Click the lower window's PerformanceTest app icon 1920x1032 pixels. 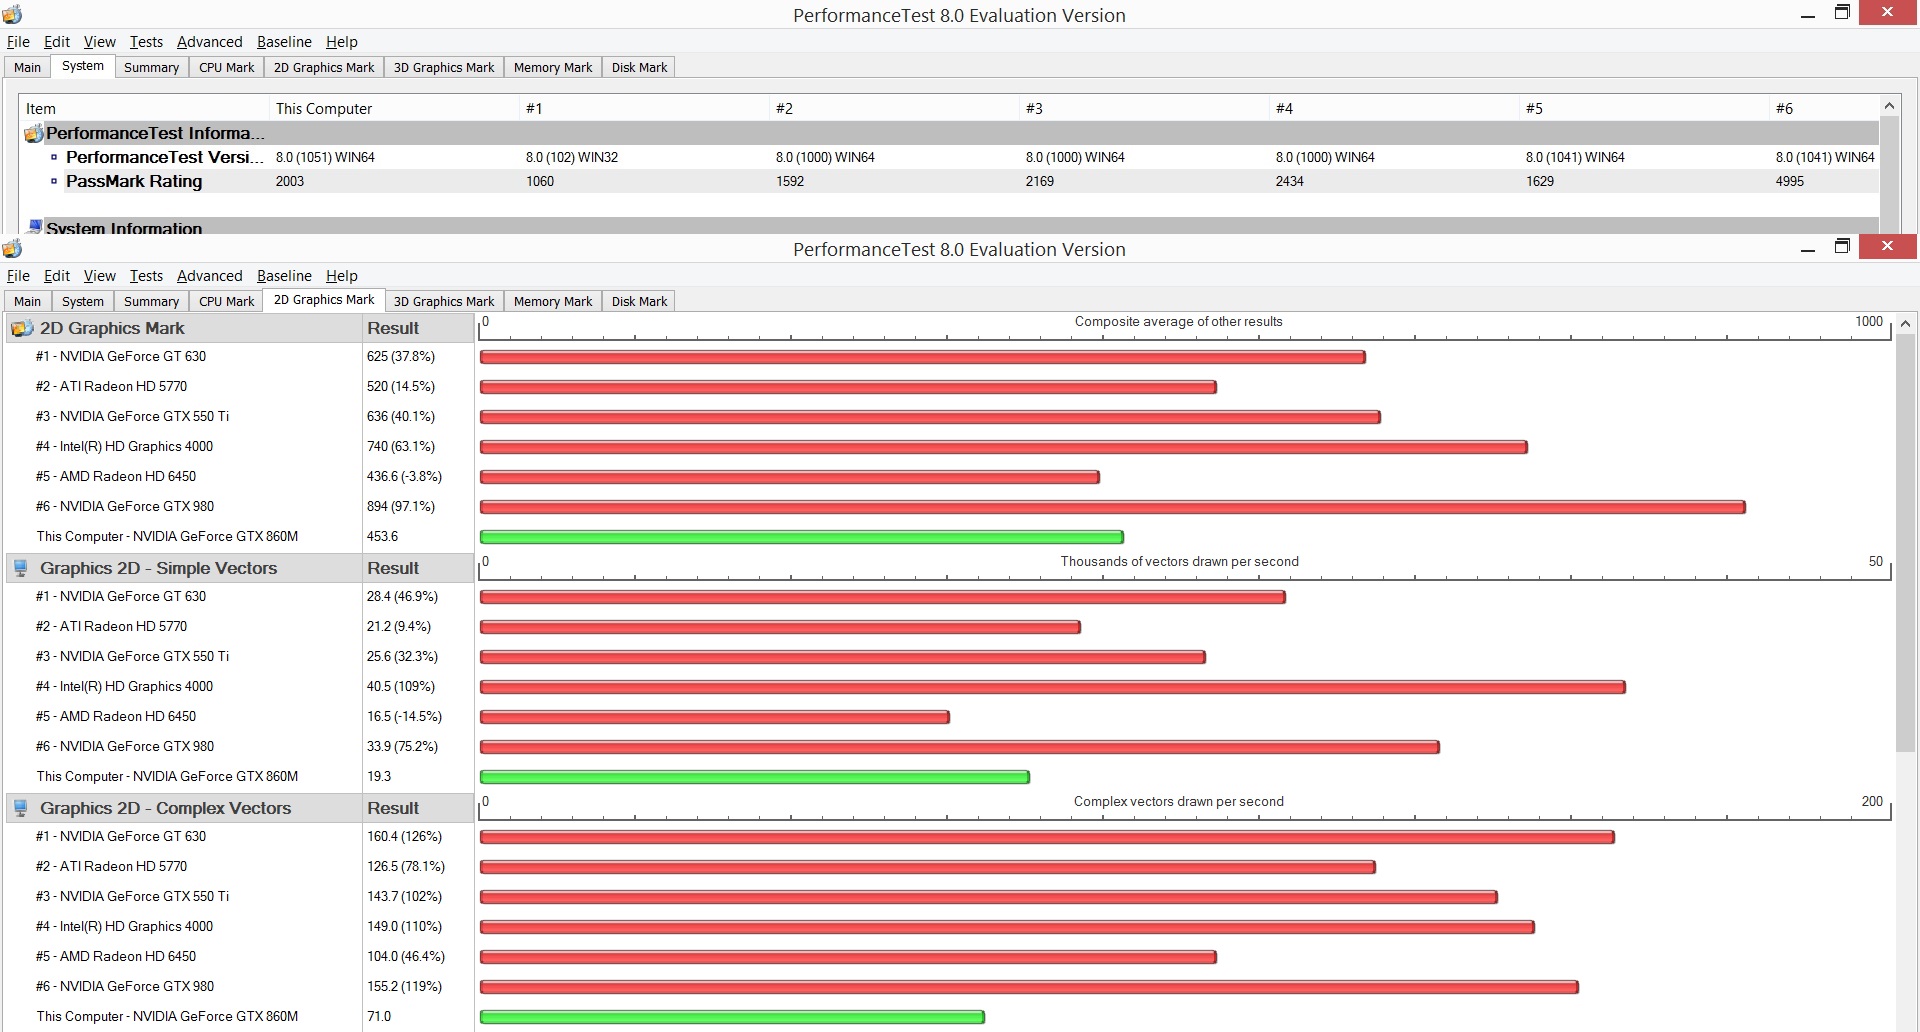click(12, 248)
